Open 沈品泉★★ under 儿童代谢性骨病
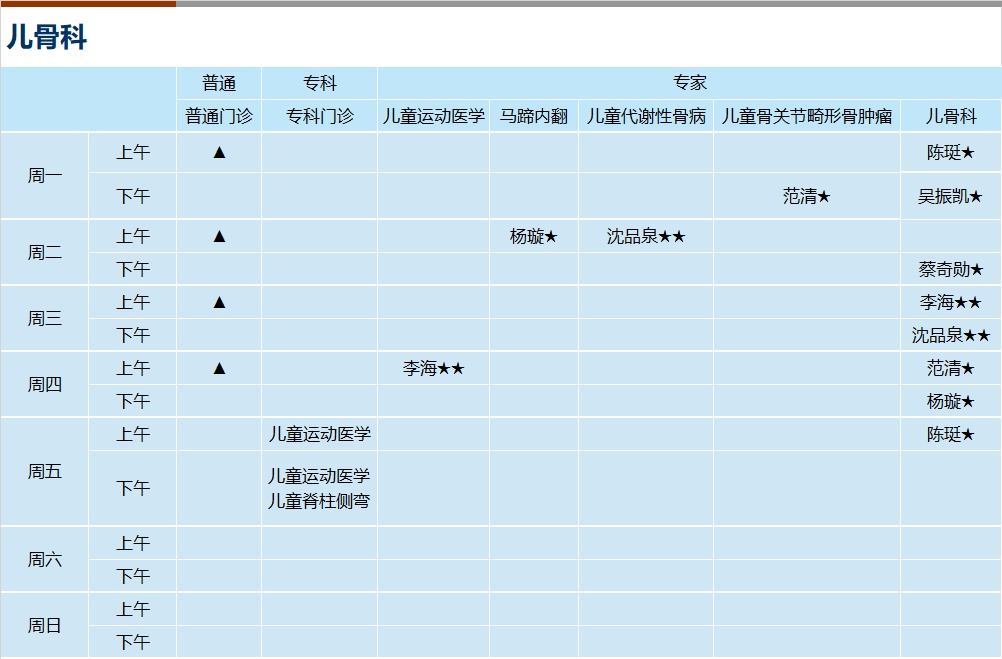Viewport: 1002px width, 659px height. 645,236
